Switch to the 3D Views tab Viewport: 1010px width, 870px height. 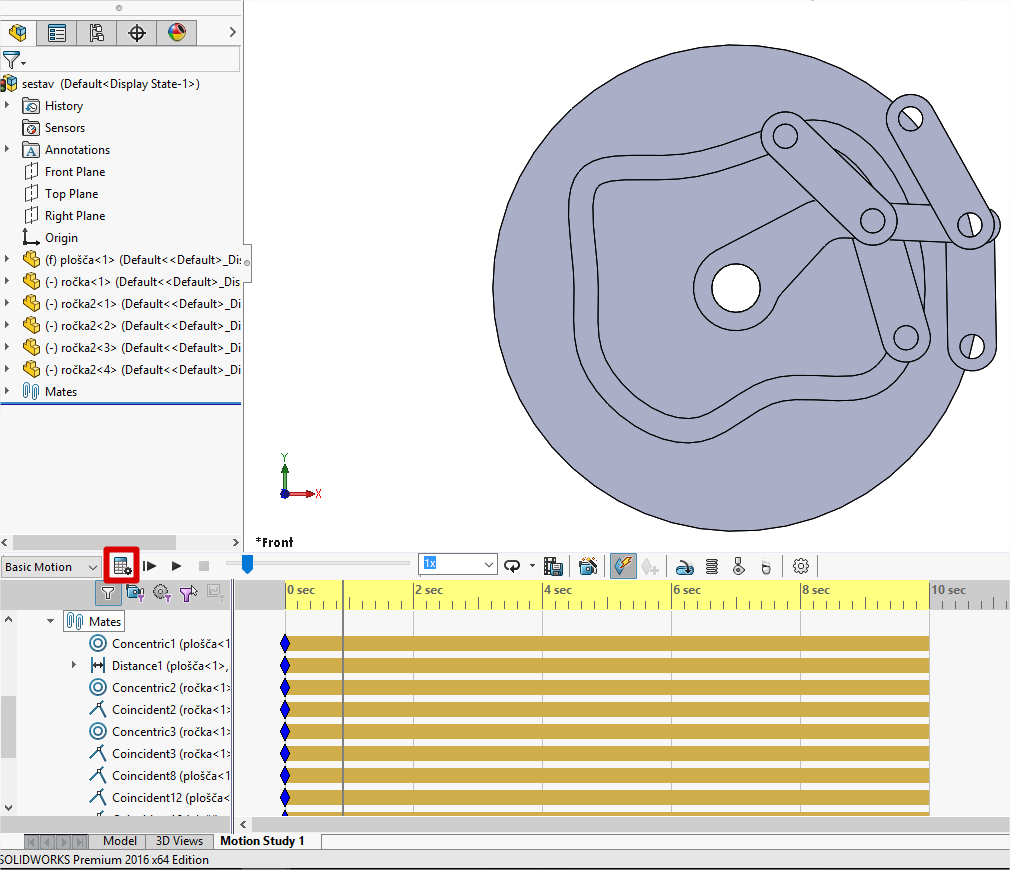point(179,841)
